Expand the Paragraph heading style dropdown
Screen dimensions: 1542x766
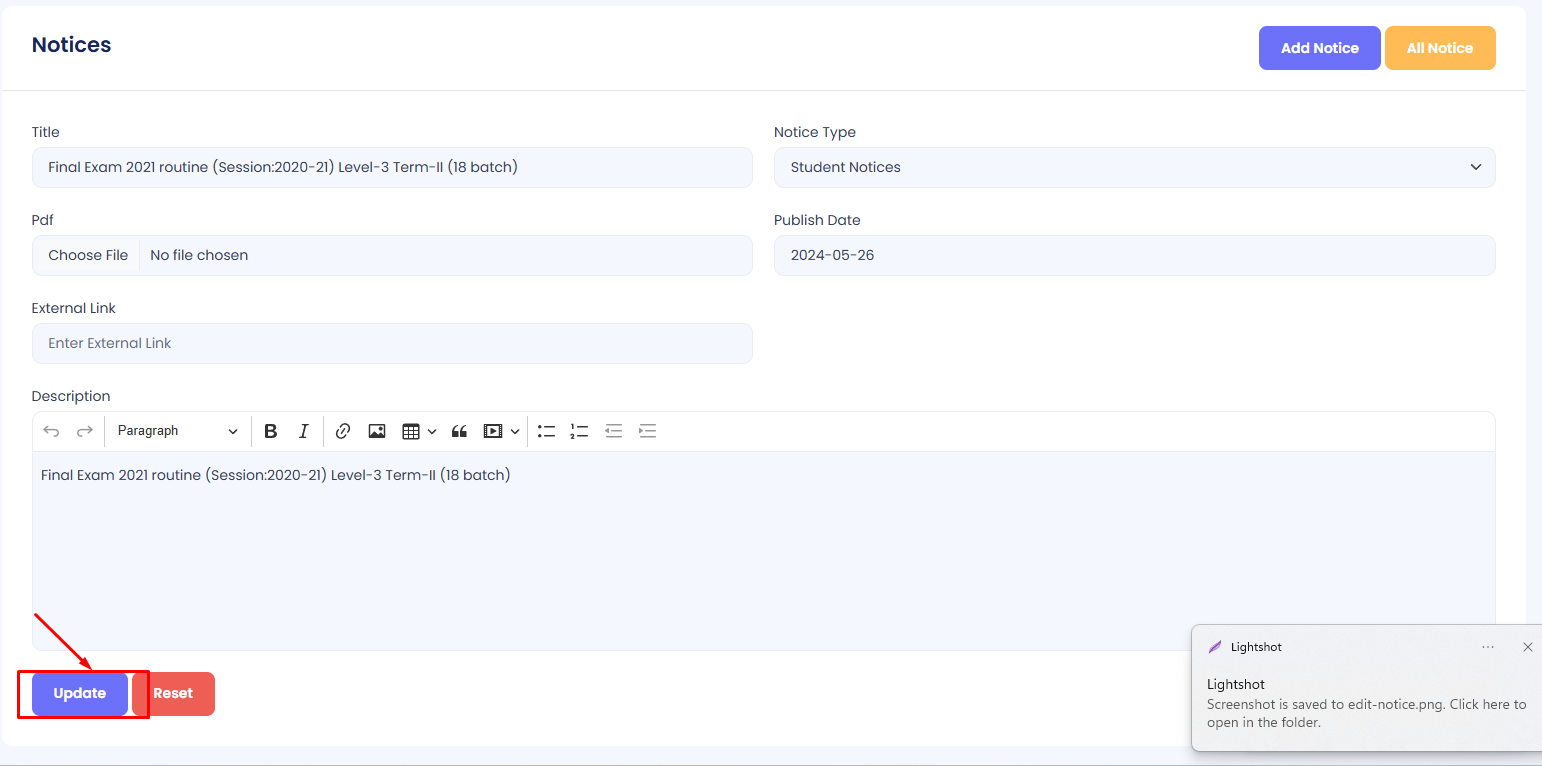tap(177, 431)
